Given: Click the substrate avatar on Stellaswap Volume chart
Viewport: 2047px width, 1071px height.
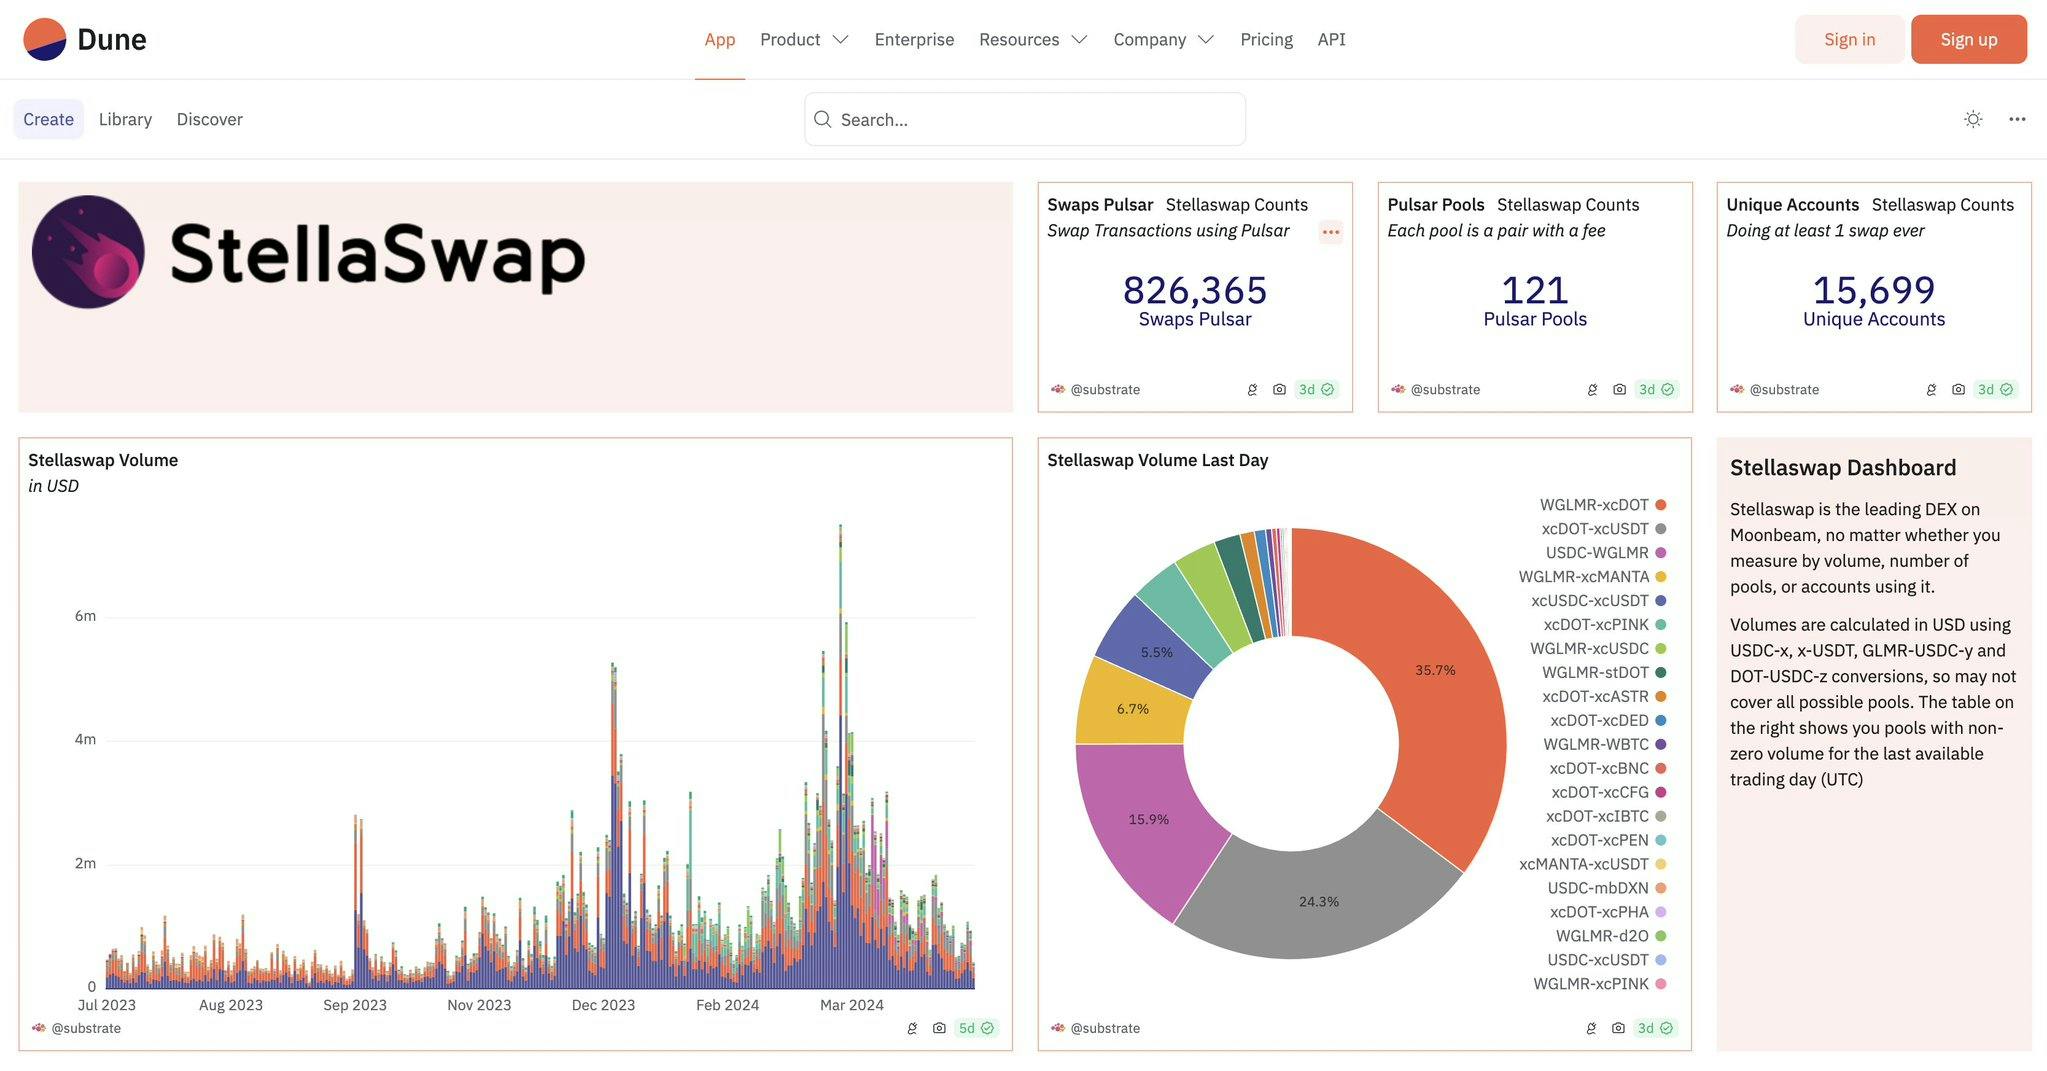Looking at the screenshot, I should click(39, 1027).
